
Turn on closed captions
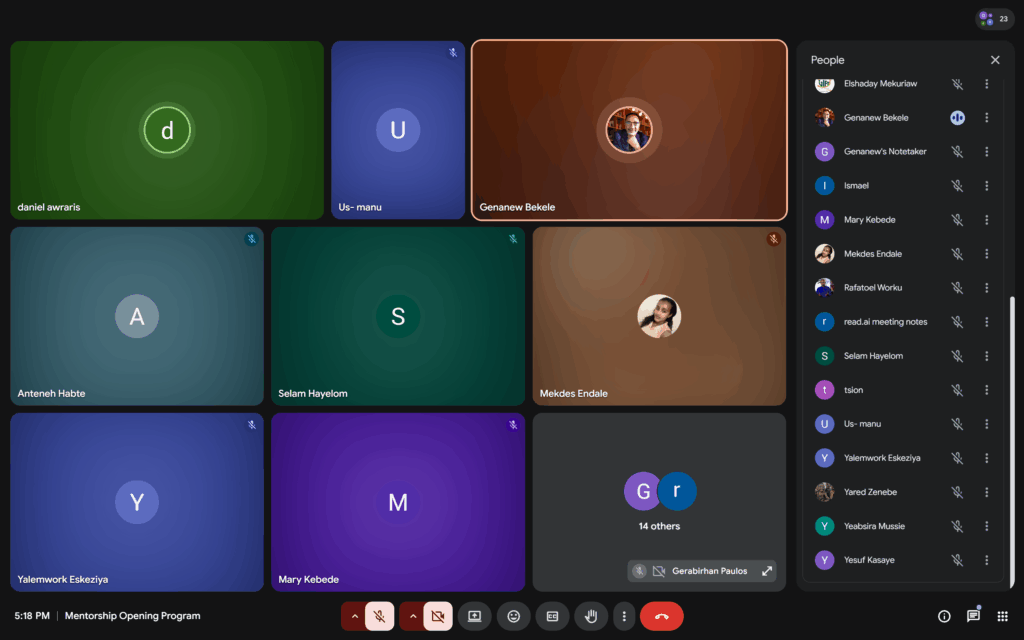click(x=552, y=616)
